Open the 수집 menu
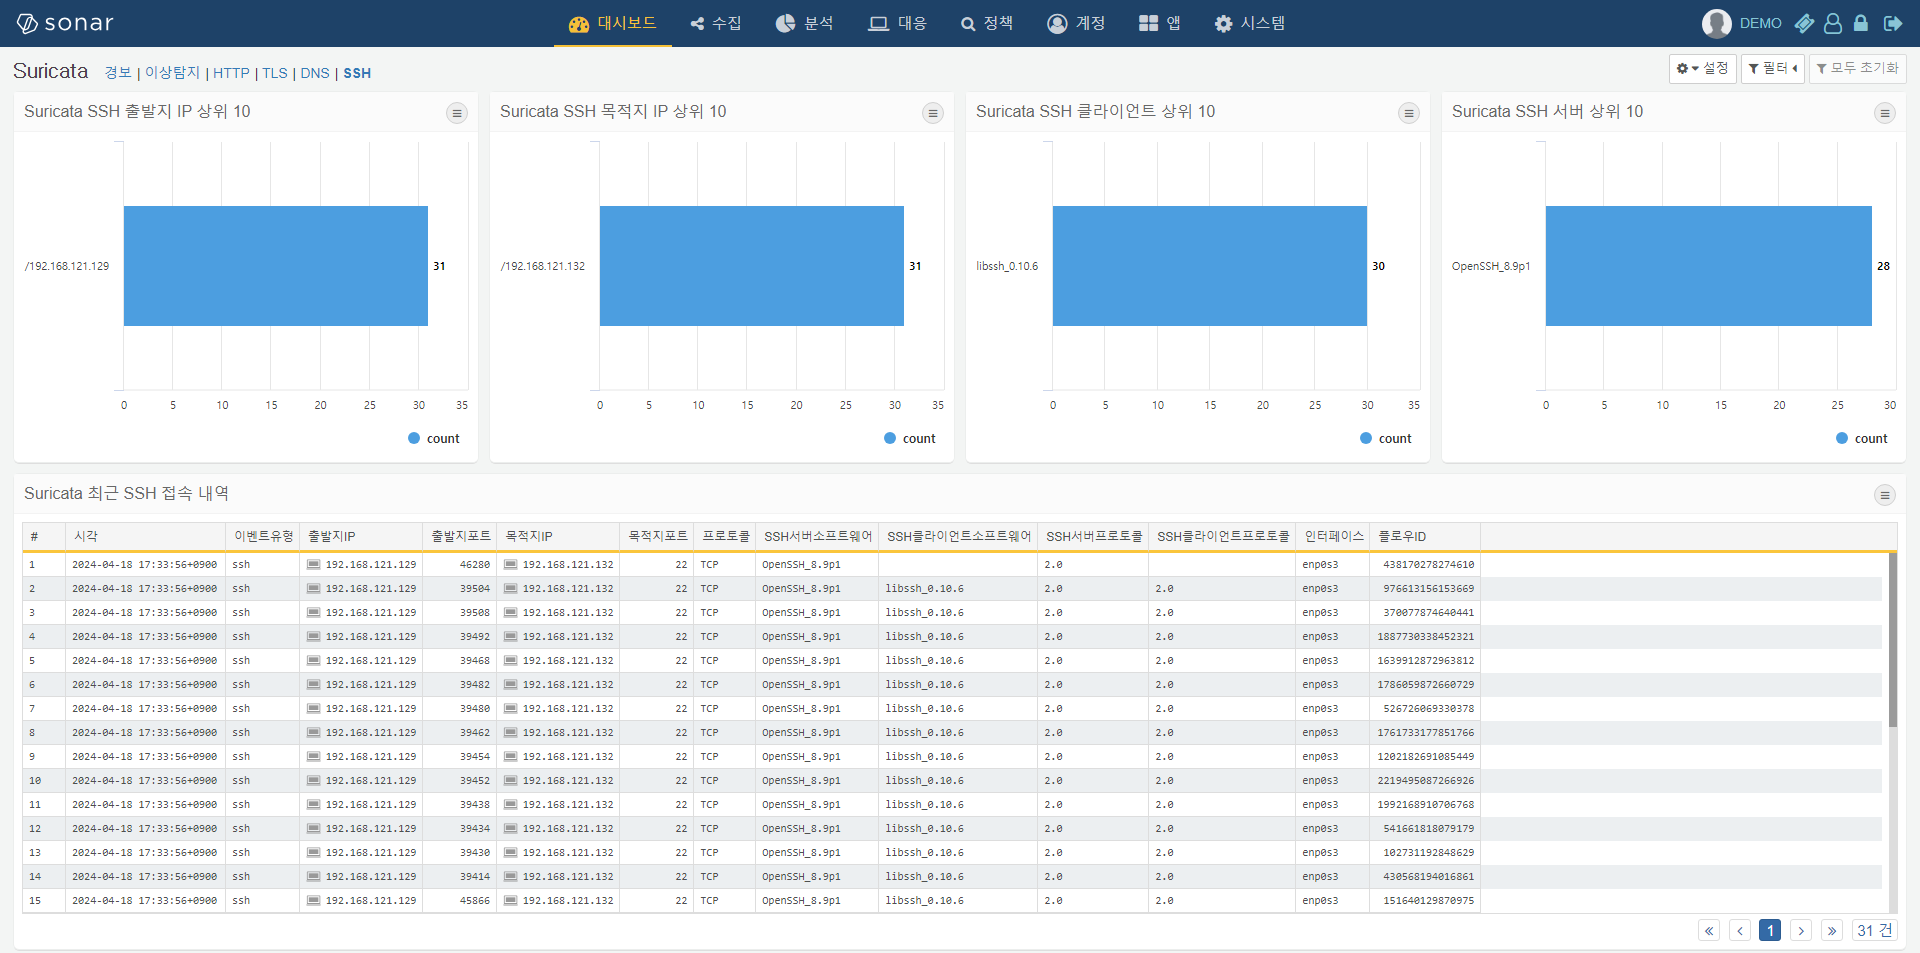Image resolution: width=1920 pixels, height=953 pixels. (x=716, y=23)
